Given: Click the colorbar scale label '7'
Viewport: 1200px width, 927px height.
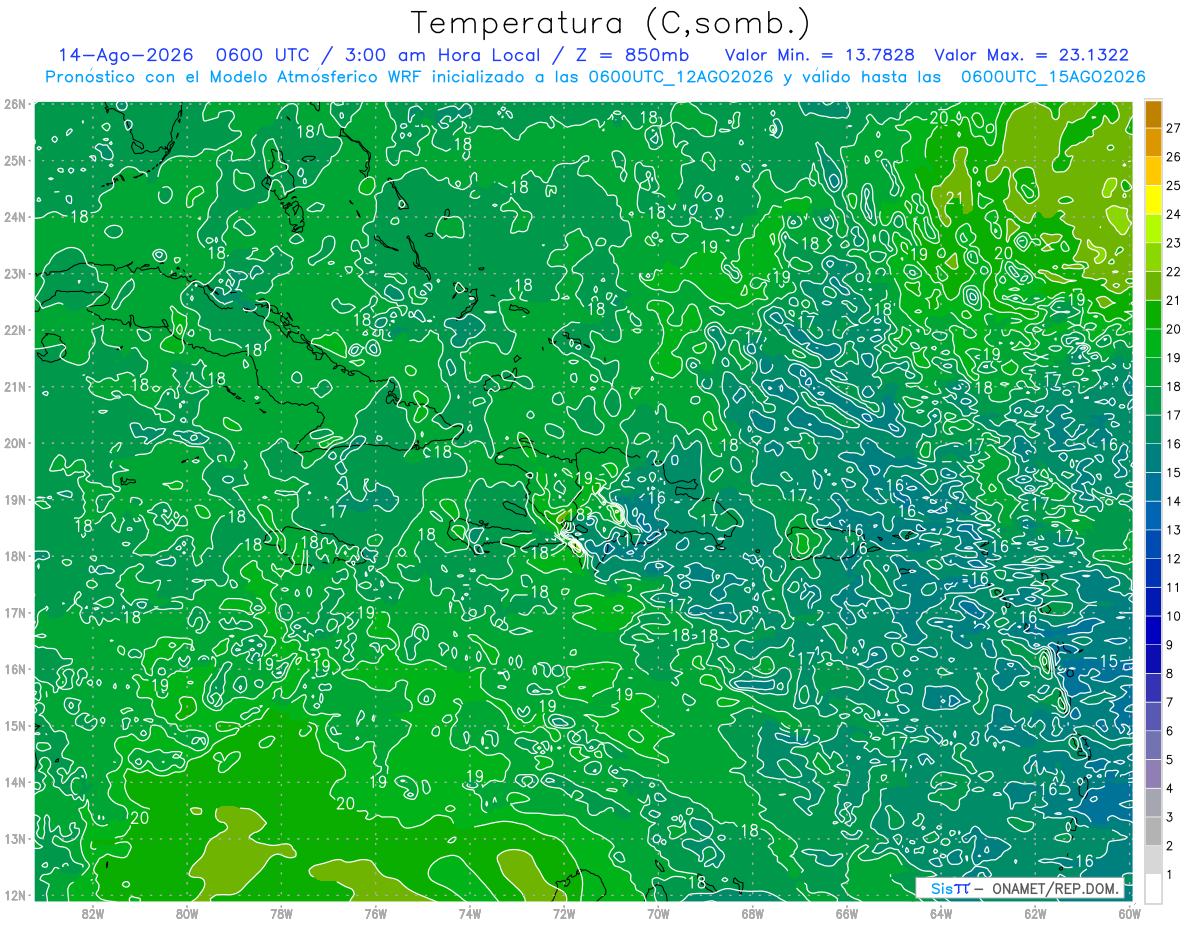Looking at the screenshot, I should click(x=1170, y=702).
